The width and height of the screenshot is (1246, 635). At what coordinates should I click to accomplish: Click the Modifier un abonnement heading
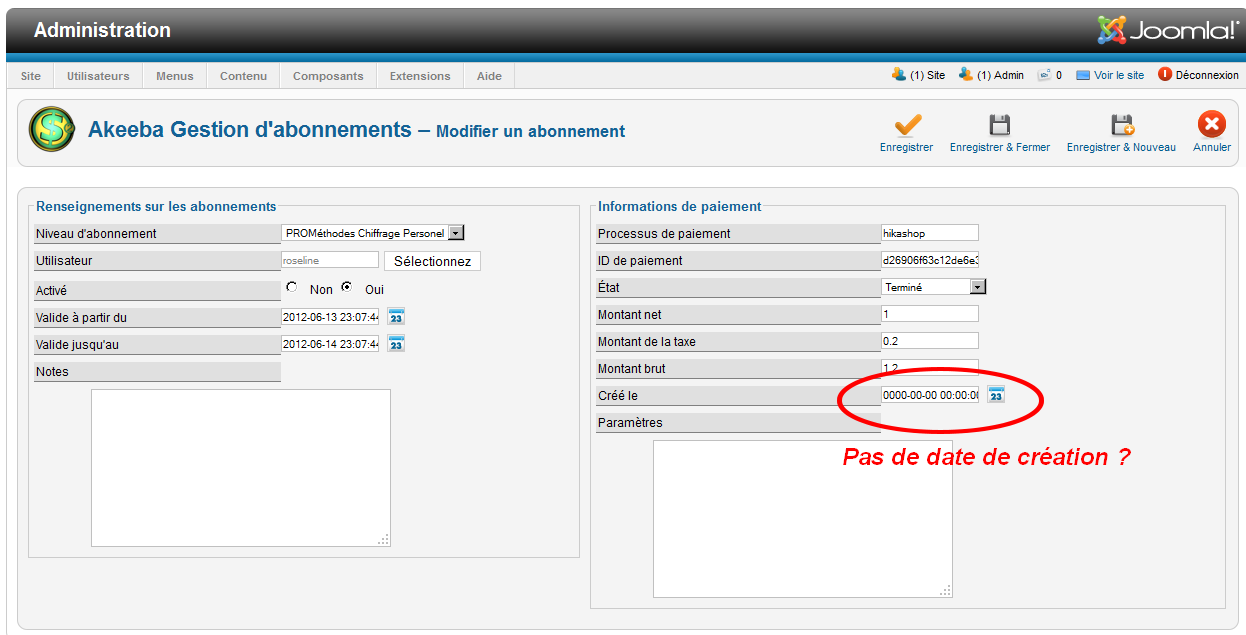coord(530,131)
